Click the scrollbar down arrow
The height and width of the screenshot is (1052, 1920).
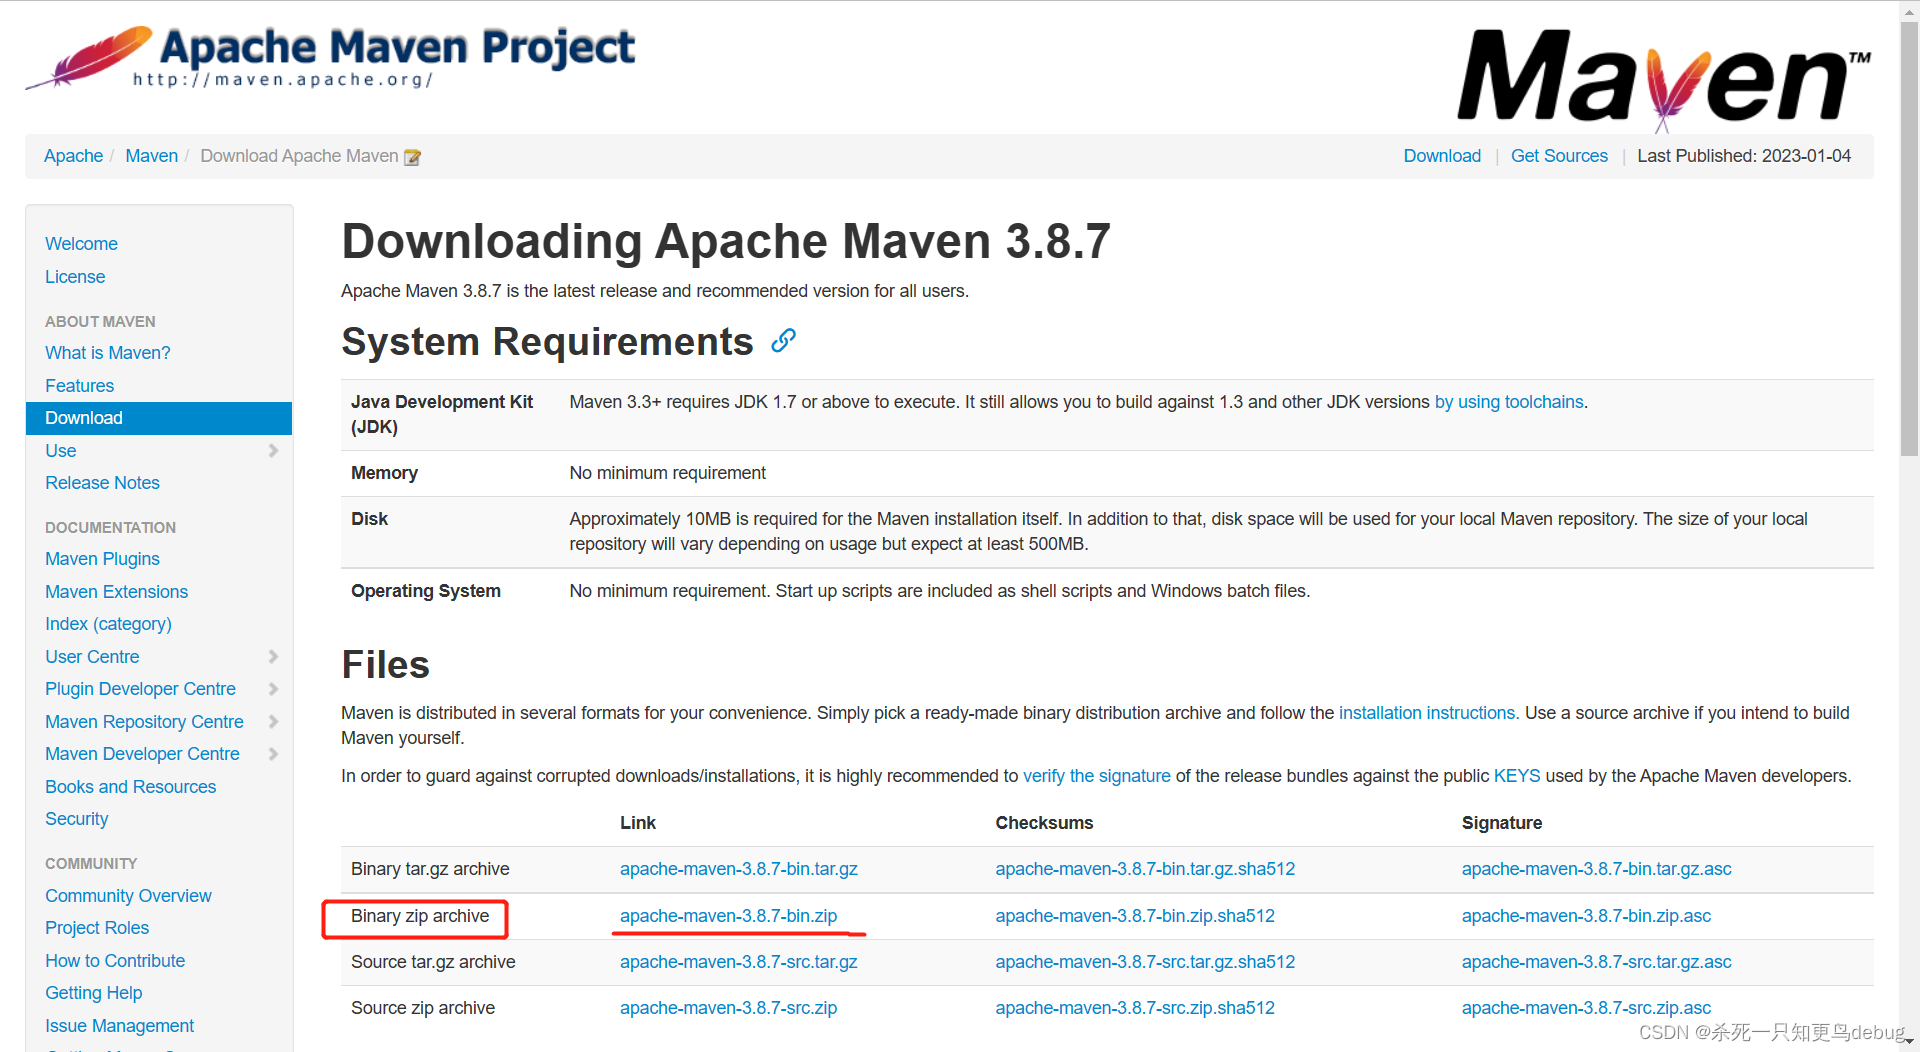[x=1909, y=1043]
